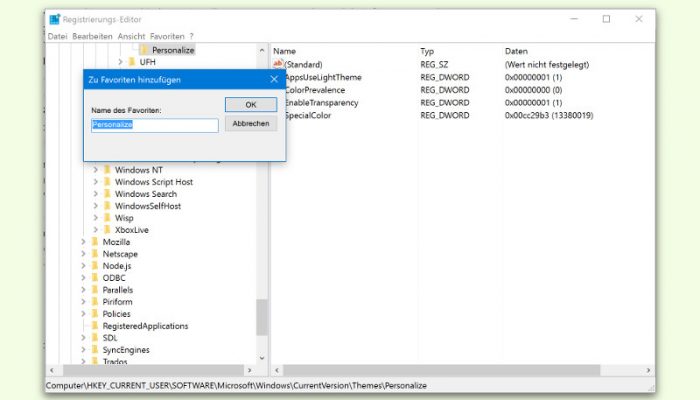Click the (Standard) string value icon
The height and width of the screenshot is (400, 700).
click(x=278, y=64)
